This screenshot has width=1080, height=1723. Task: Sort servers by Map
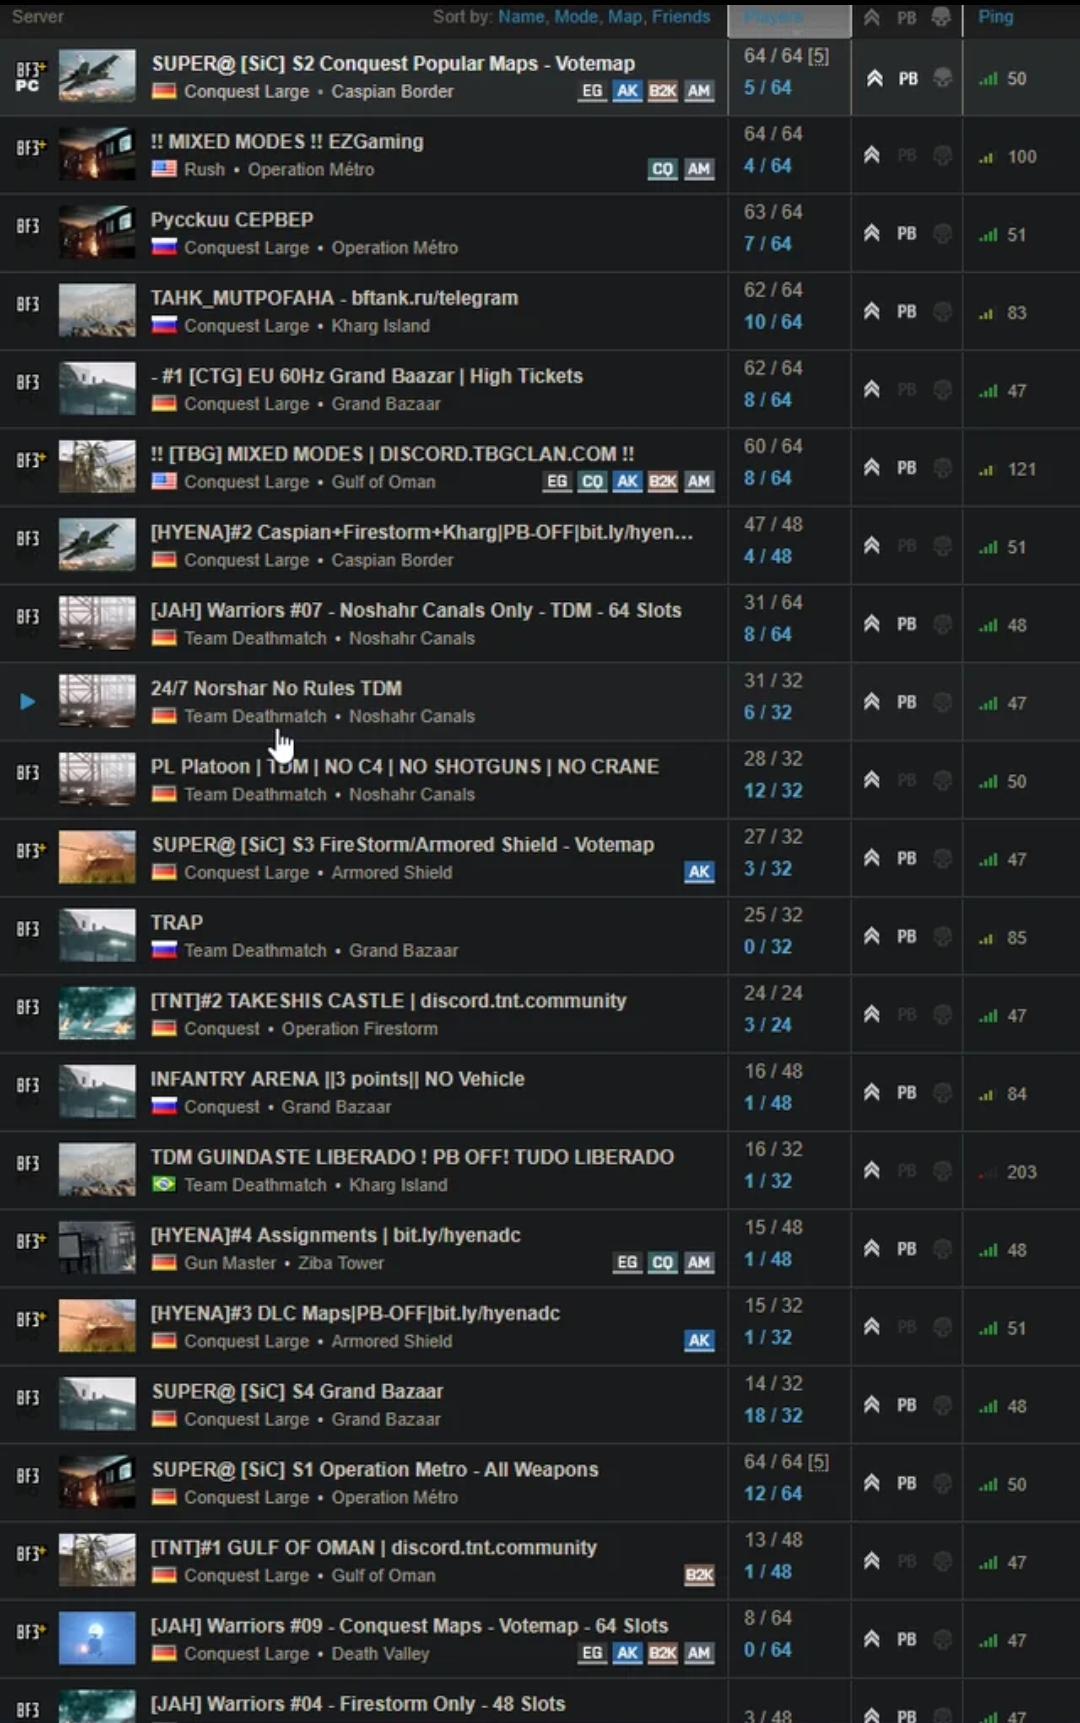(625, 17)
